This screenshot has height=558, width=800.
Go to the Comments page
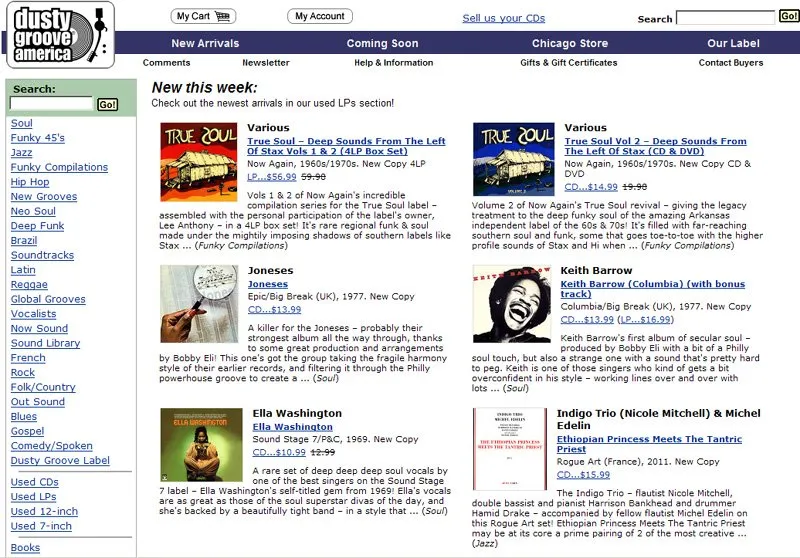[166, 63]
